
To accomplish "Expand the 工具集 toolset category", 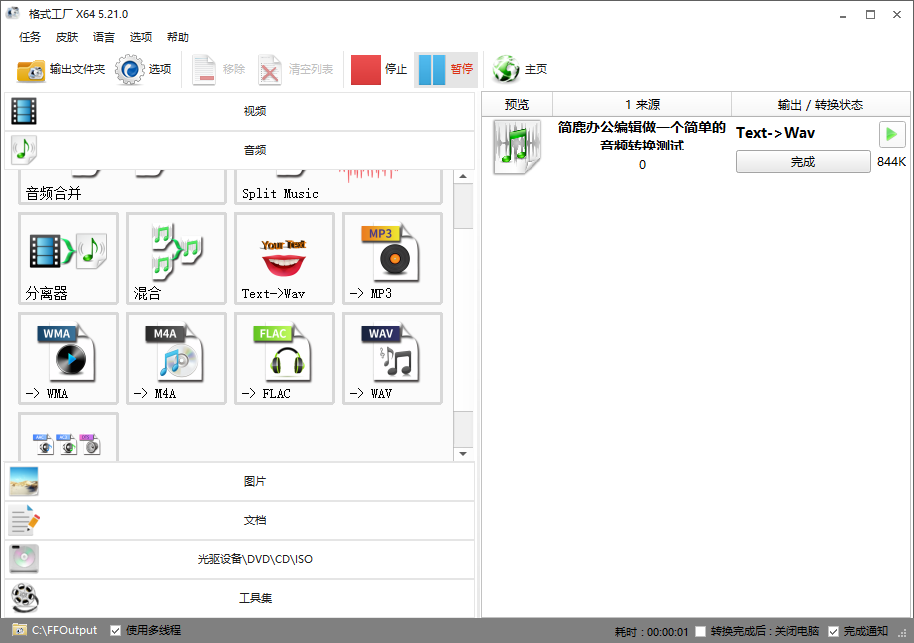I will (240, 598).
